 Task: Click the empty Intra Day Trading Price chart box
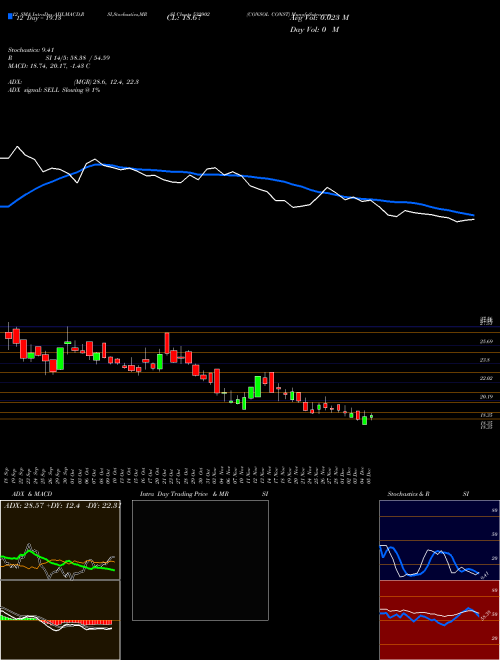click(200, 560)
